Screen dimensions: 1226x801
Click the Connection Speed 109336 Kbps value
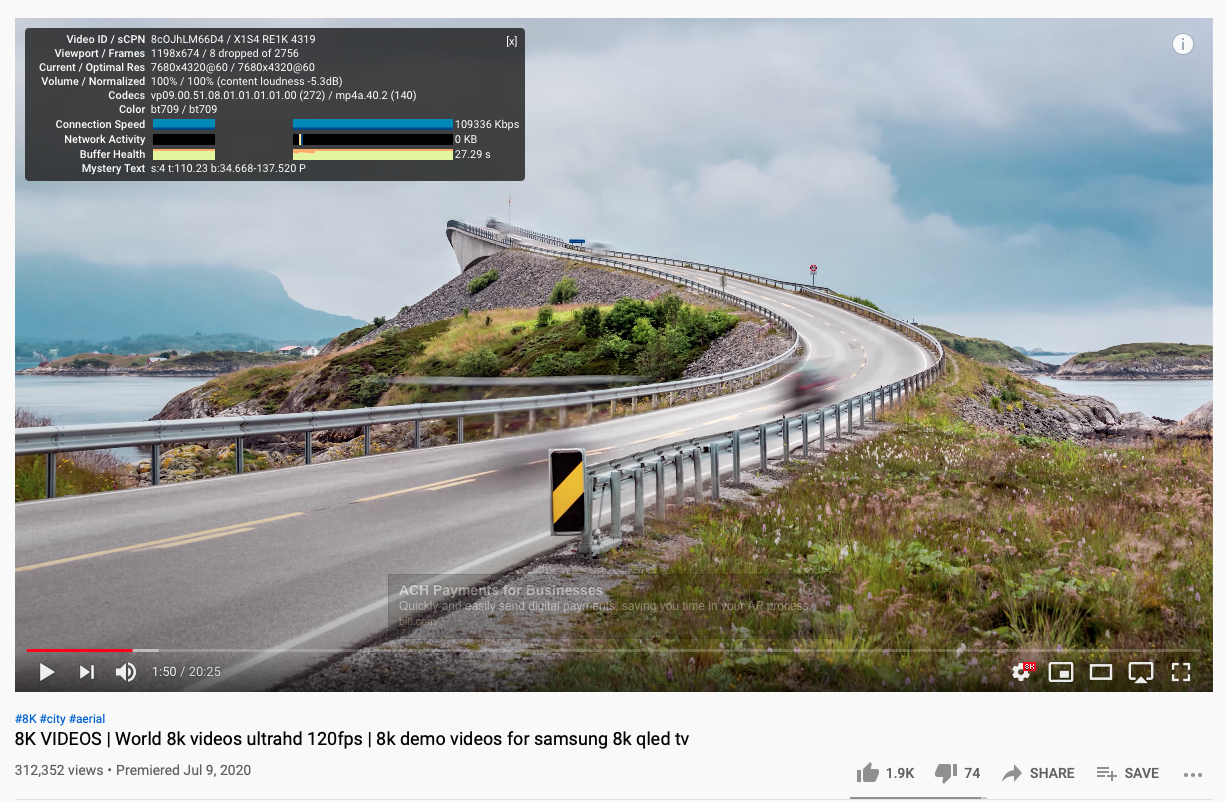tap(486, 125)
